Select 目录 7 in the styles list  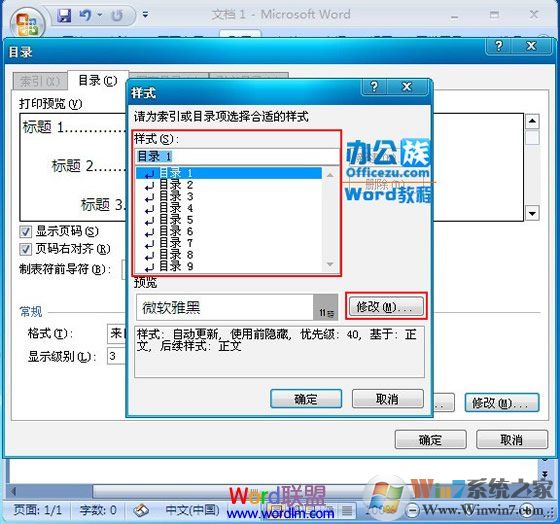[x=229, y=243]
